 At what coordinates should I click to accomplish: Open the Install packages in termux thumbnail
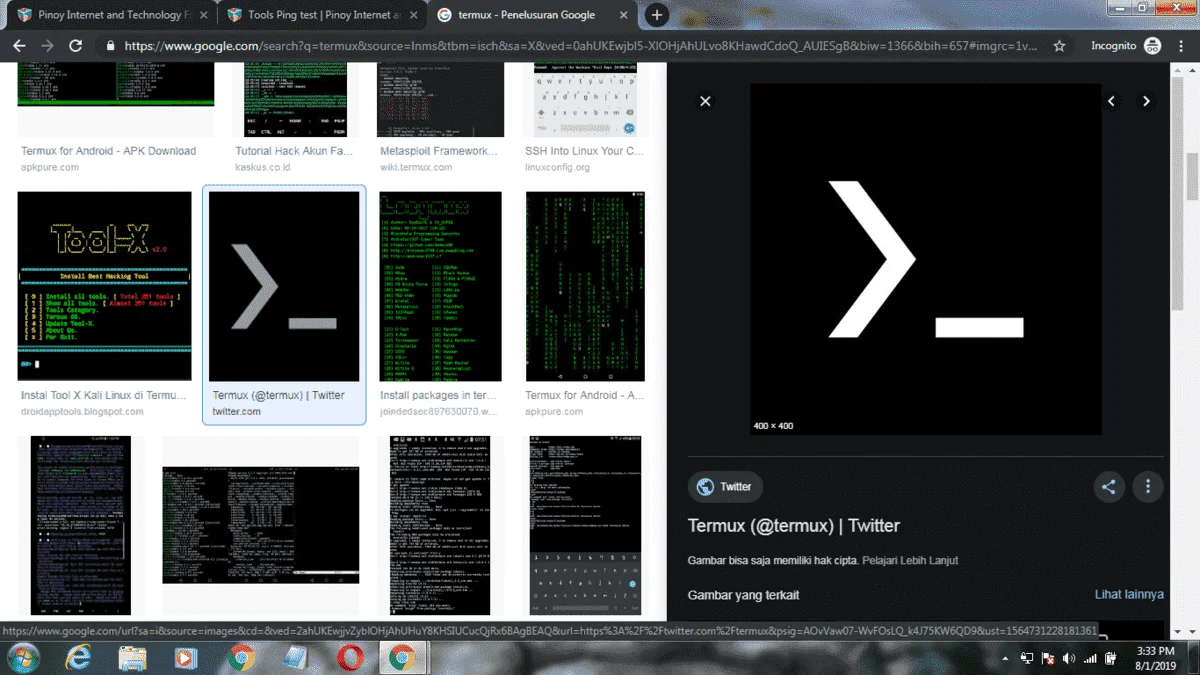[438, 286]
